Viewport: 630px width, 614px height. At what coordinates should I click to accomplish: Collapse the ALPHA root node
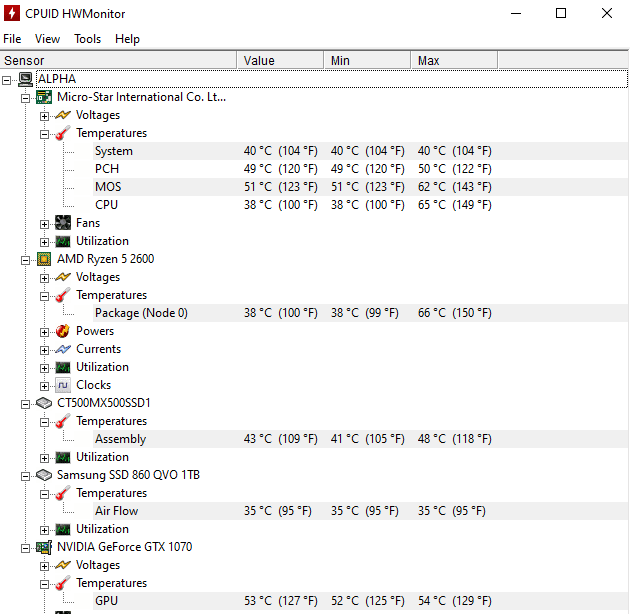click(6, 80)
